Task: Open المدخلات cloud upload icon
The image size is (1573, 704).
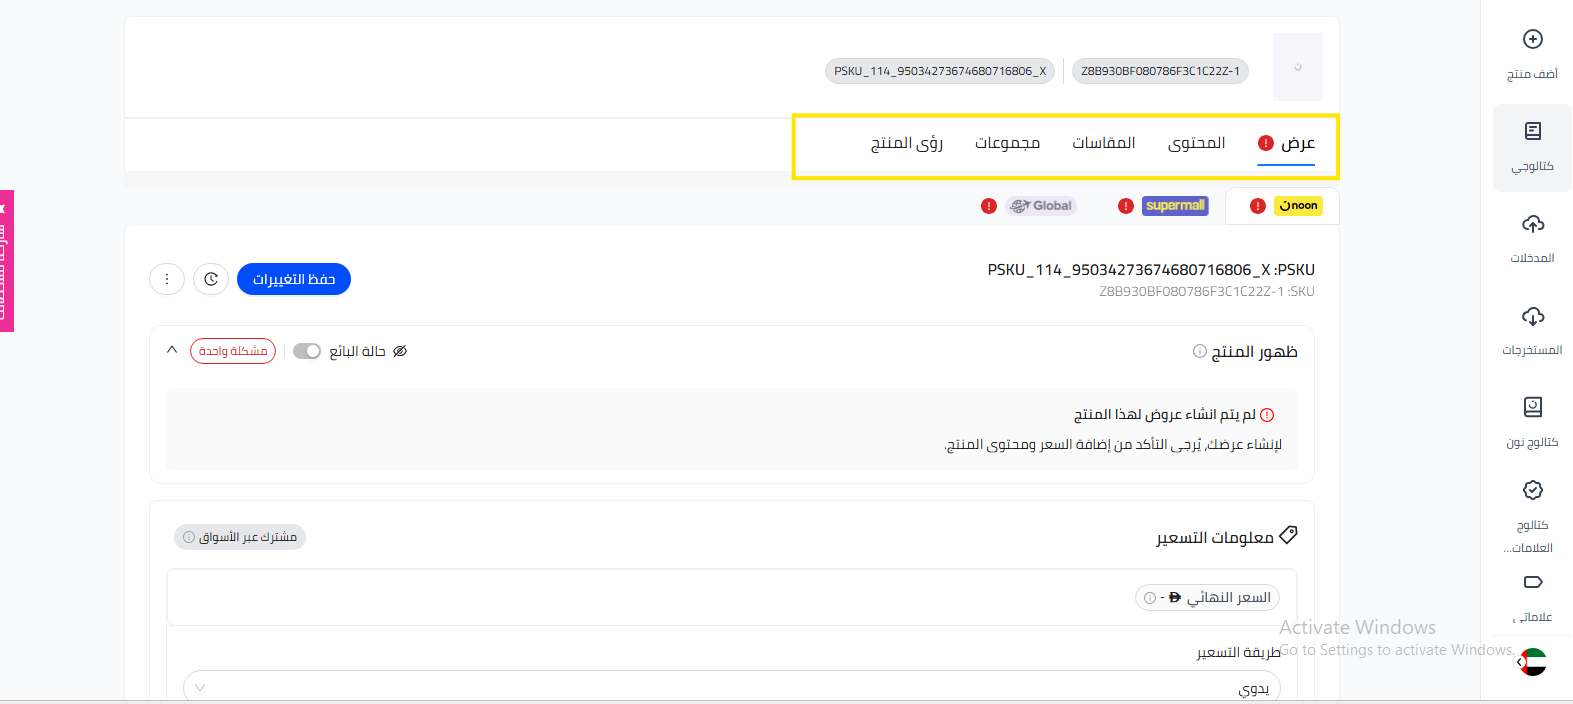Action: [1532, 224]
